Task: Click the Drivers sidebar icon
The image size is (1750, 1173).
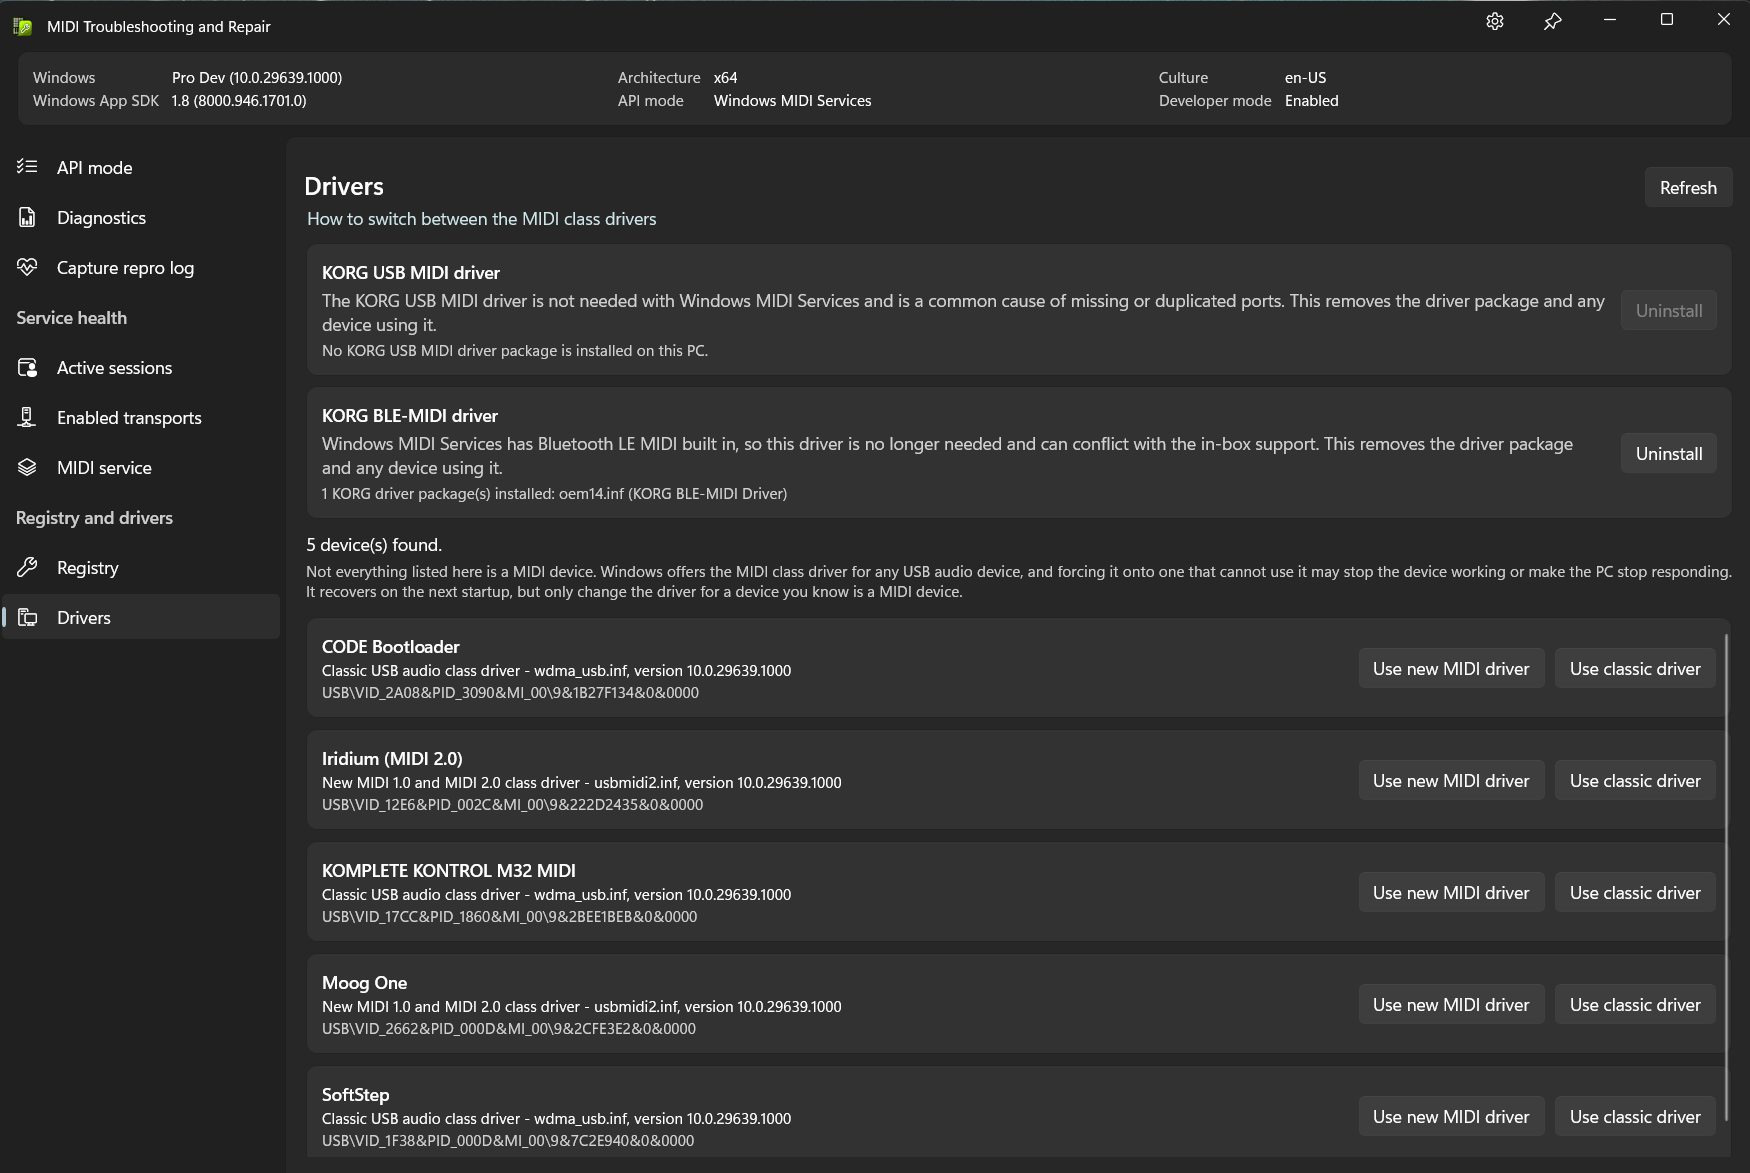Action: coord(27,617)
